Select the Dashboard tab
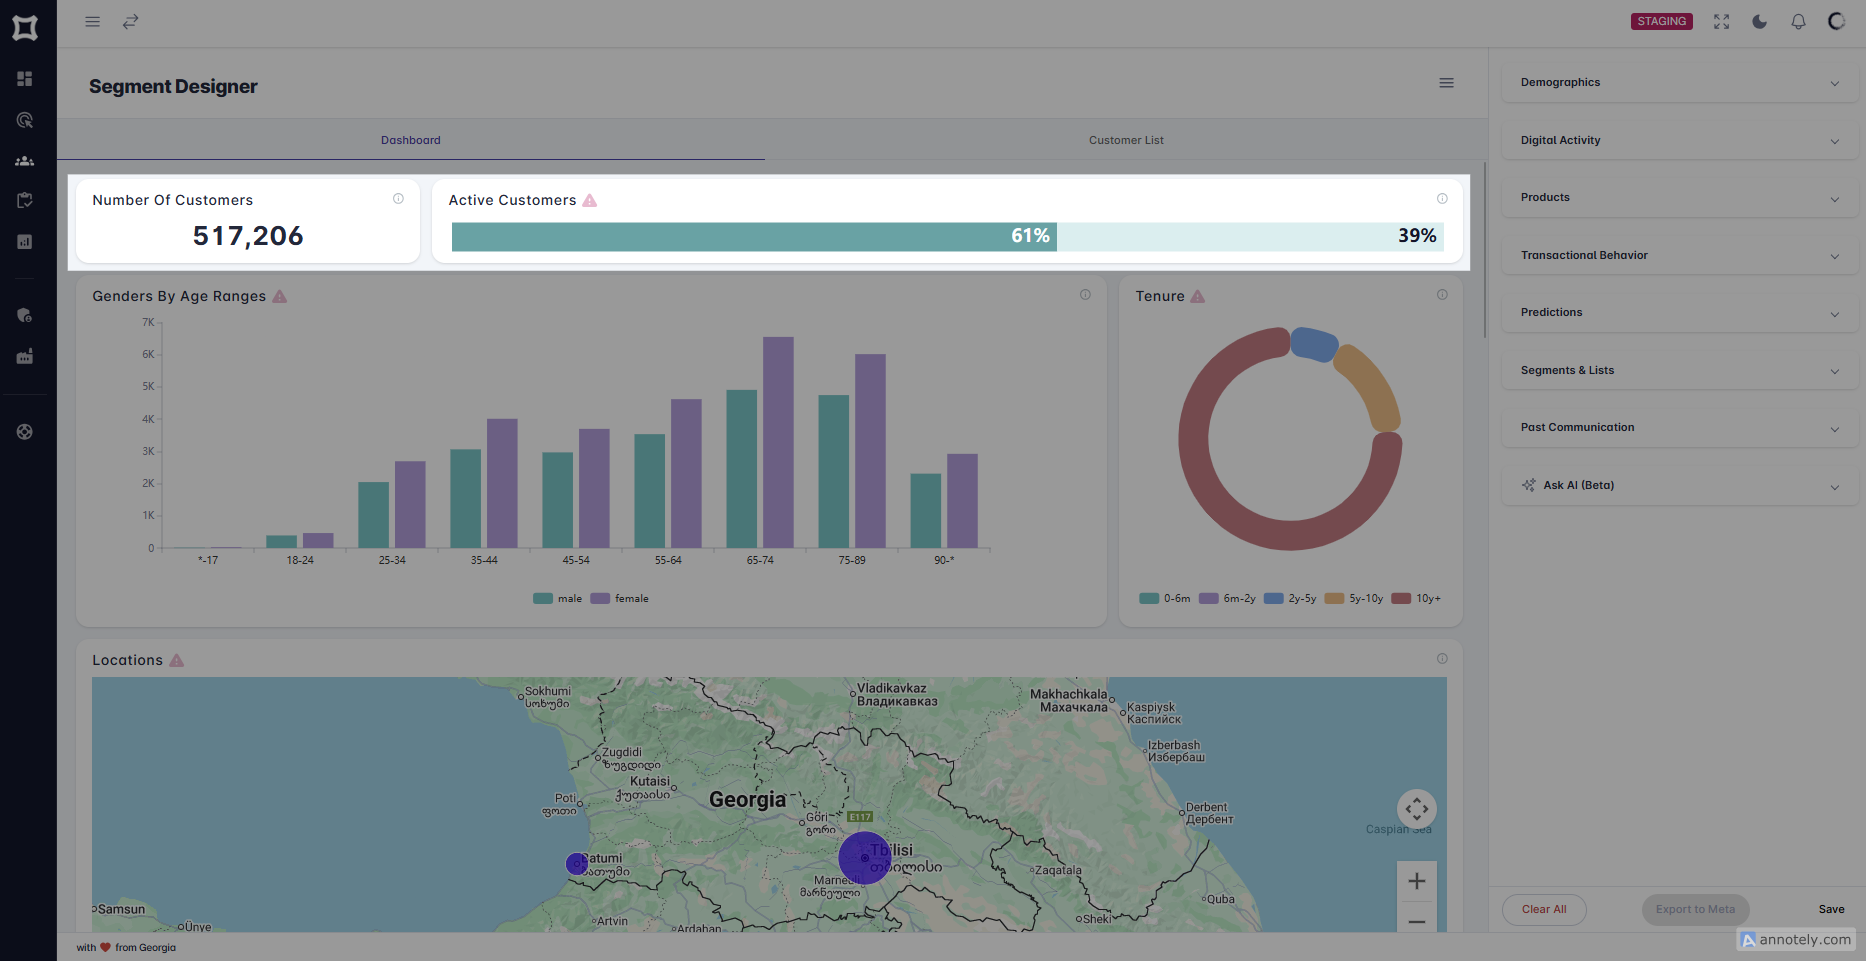Viewport: 1866px width, 961px height. (x=410, y=140)
